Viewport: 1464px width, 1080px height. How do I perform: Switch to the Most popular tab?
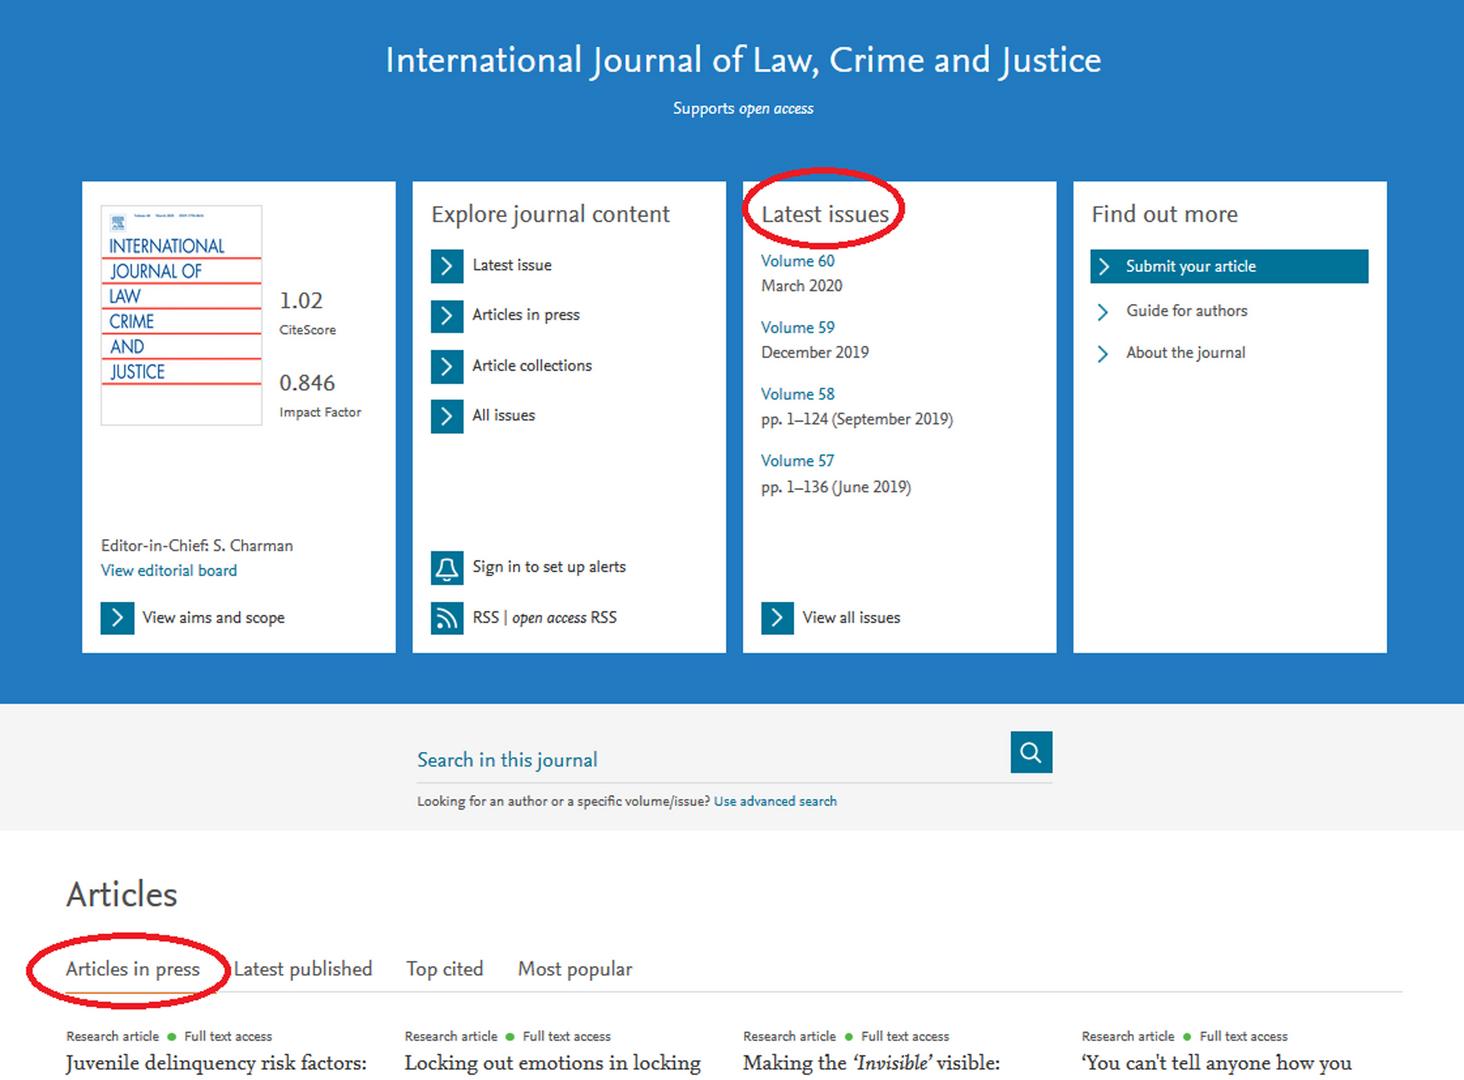575,969
